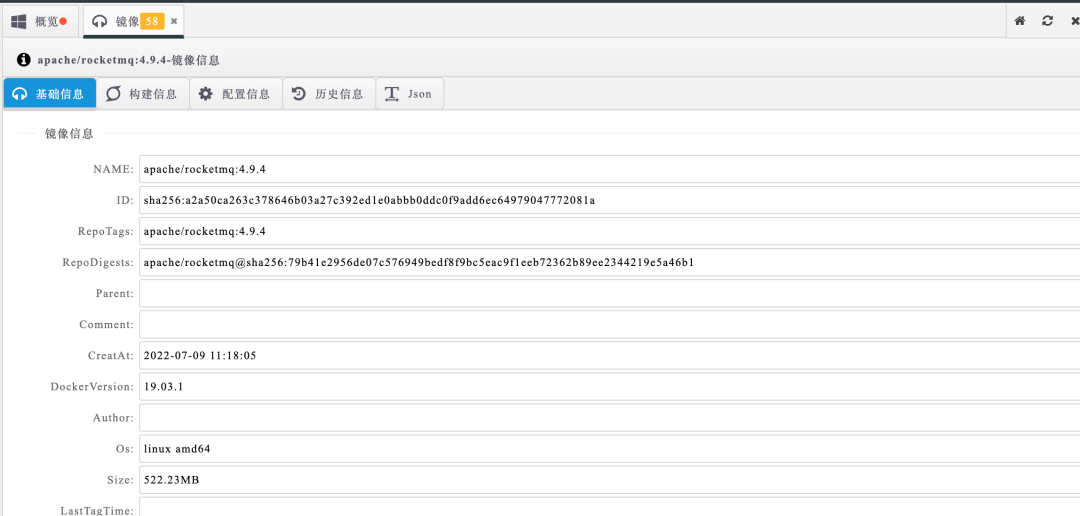The image size is (1080, 516).
Task: Click the ID sha256 field
Action: 610,200
